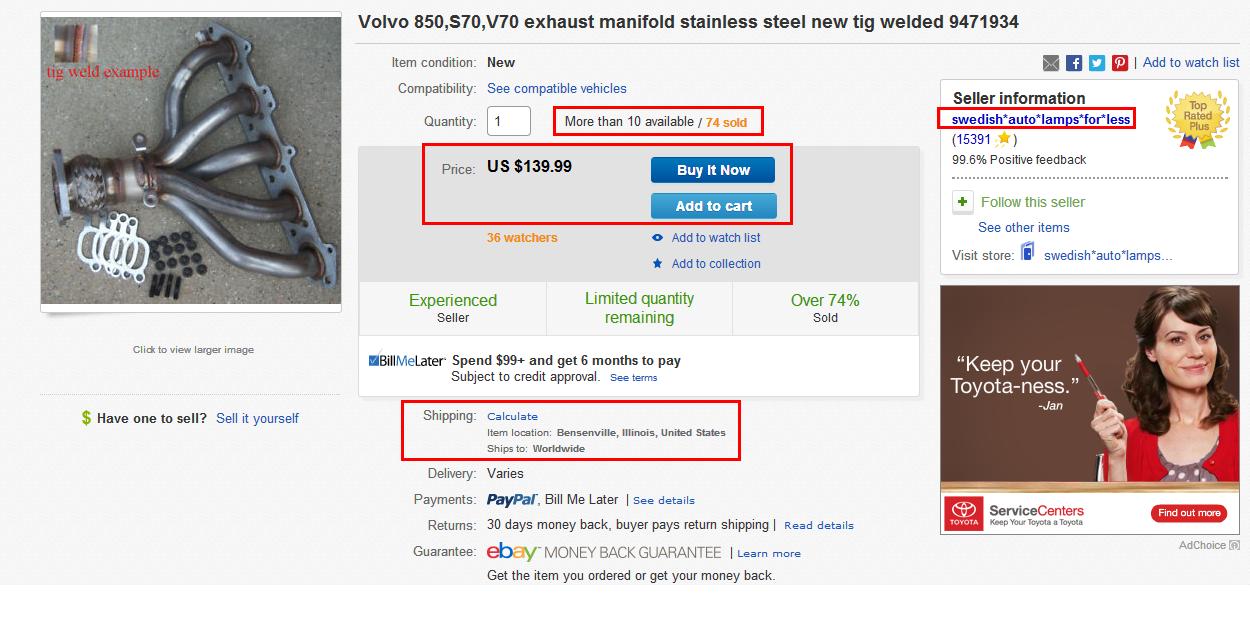This screenshot has height=626, width=1250.
Task: Click the green follow seller plus icon
Action: point(962,202)
